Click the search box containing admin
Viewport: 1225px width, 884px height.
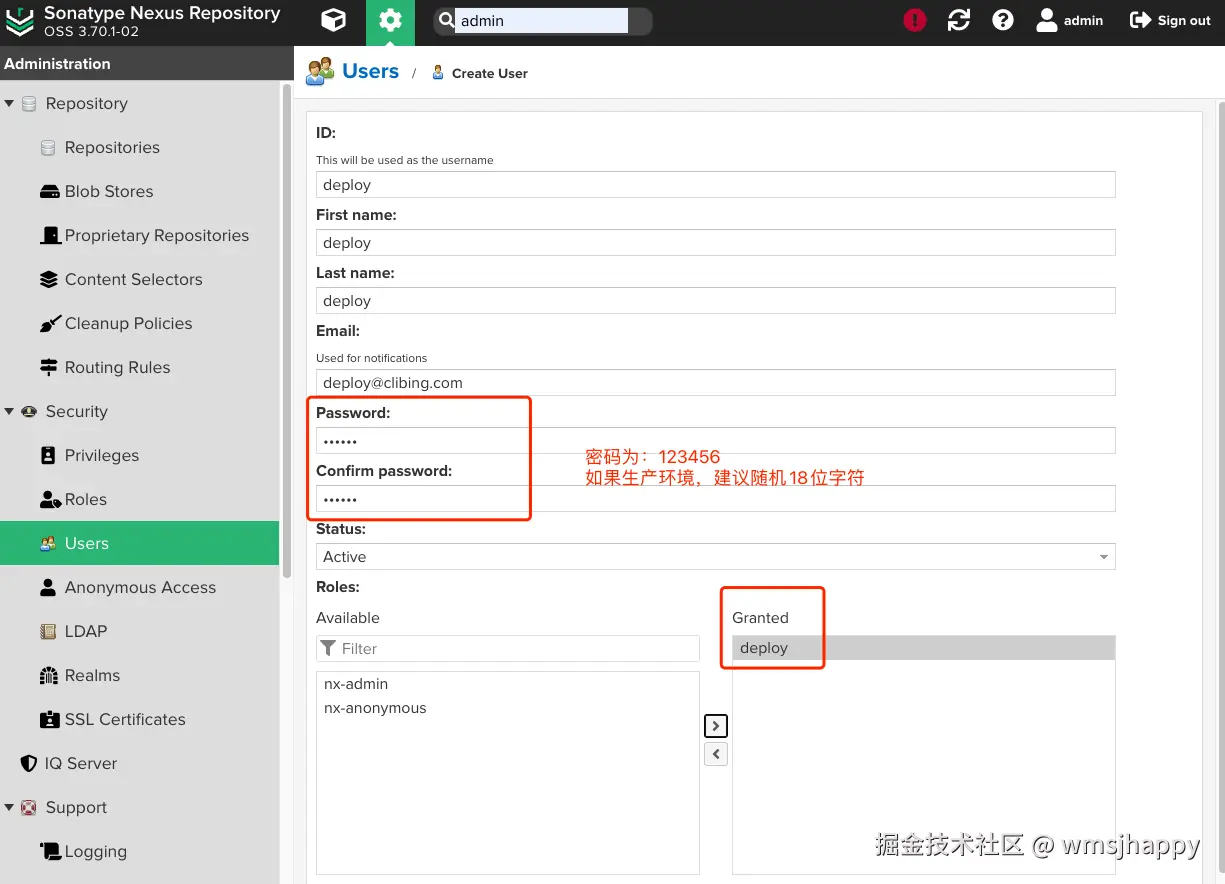click(x=541, y=21)
